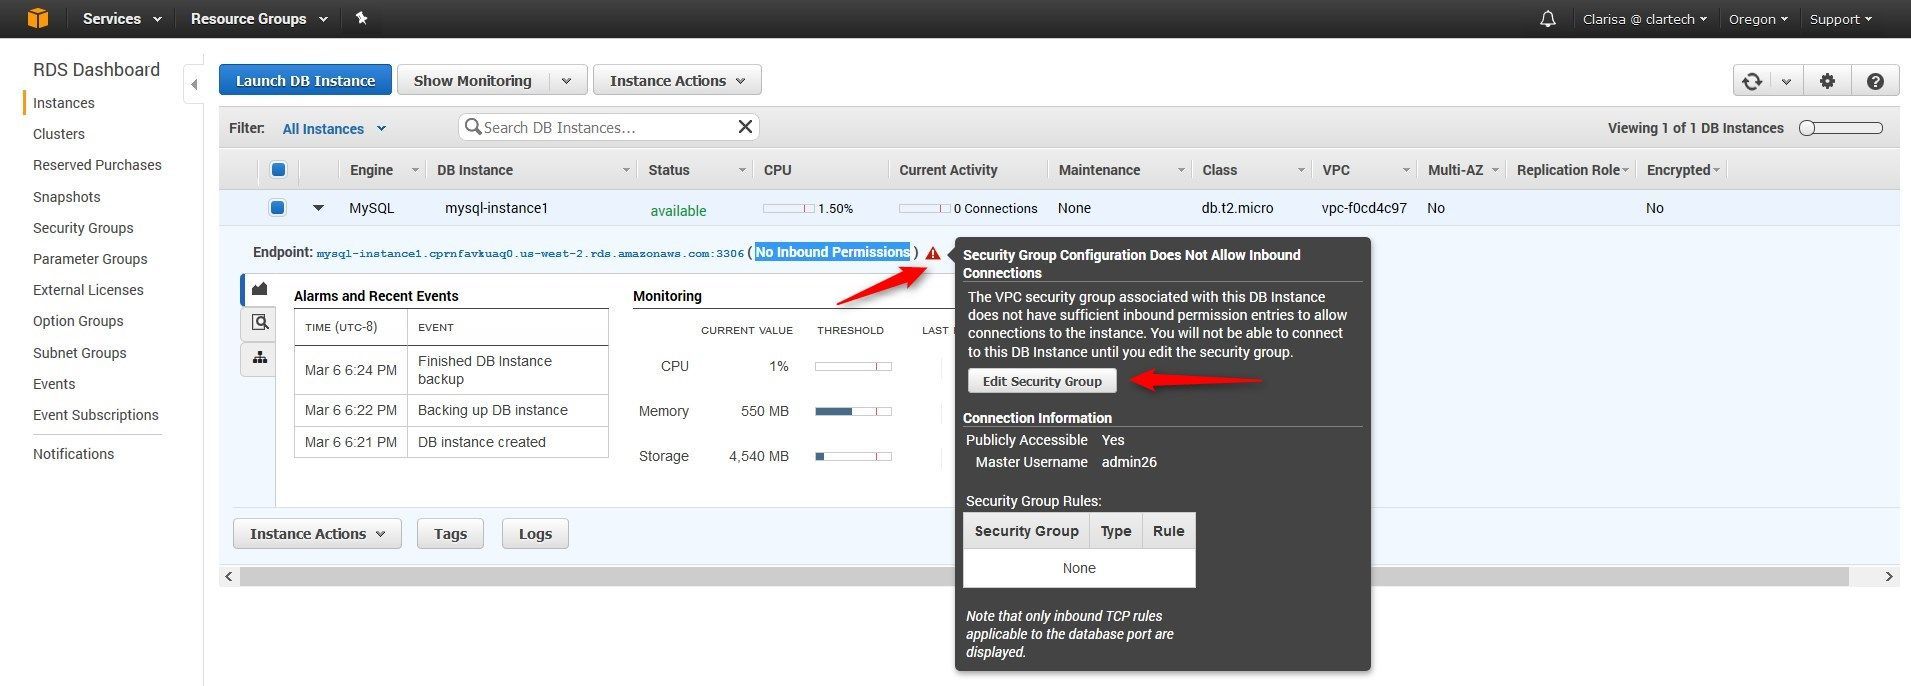Open the notifications bell icon
This screenshot has height=686, width=1911.
click(x=1548, y=19)
